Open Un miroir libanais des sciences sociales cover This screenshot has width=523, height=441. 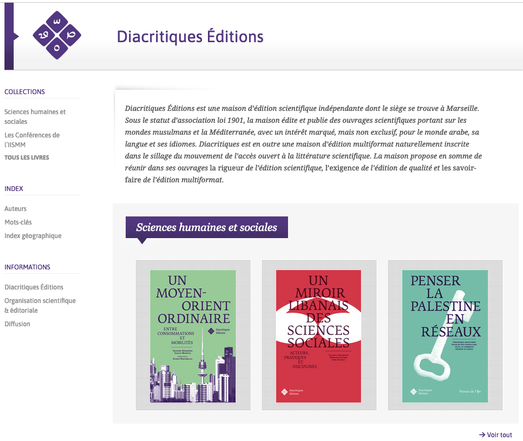point(319,336)
